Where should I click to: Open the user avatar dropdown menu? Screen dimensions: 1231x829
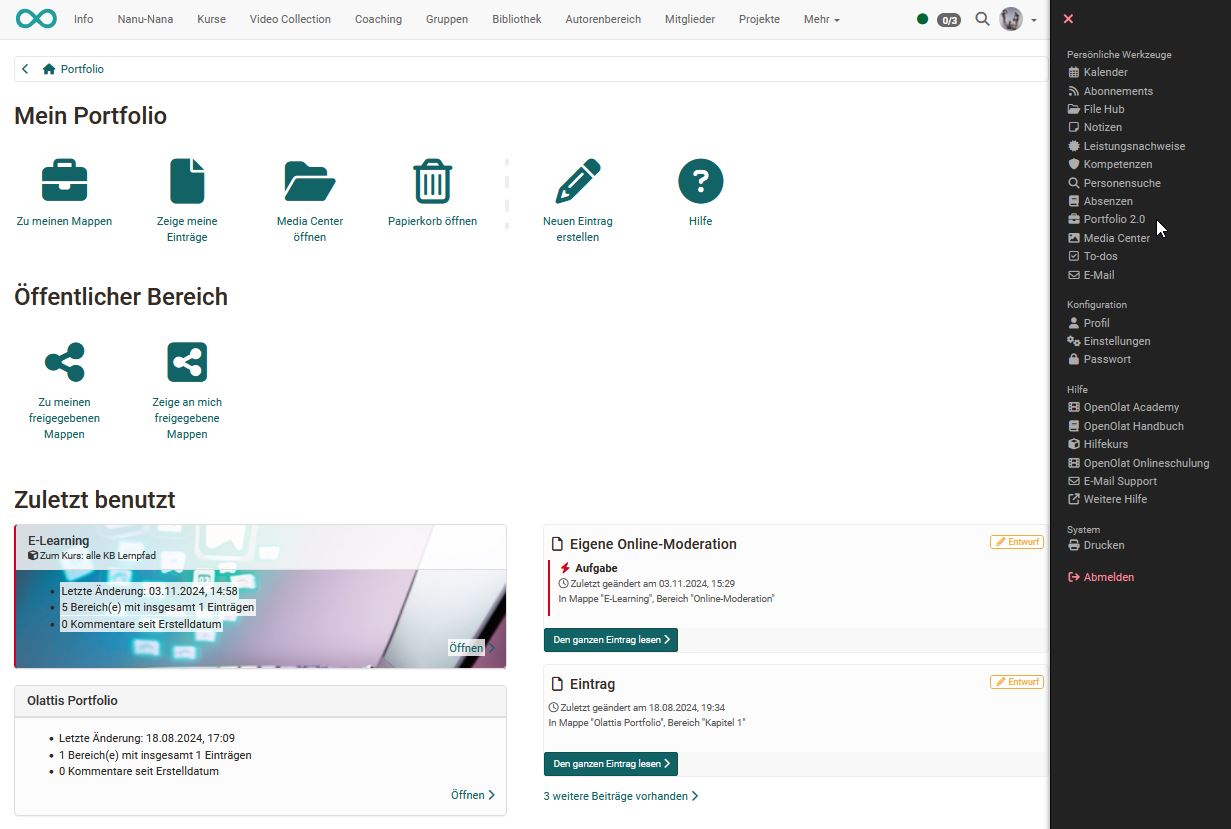tap(1018, 19)
